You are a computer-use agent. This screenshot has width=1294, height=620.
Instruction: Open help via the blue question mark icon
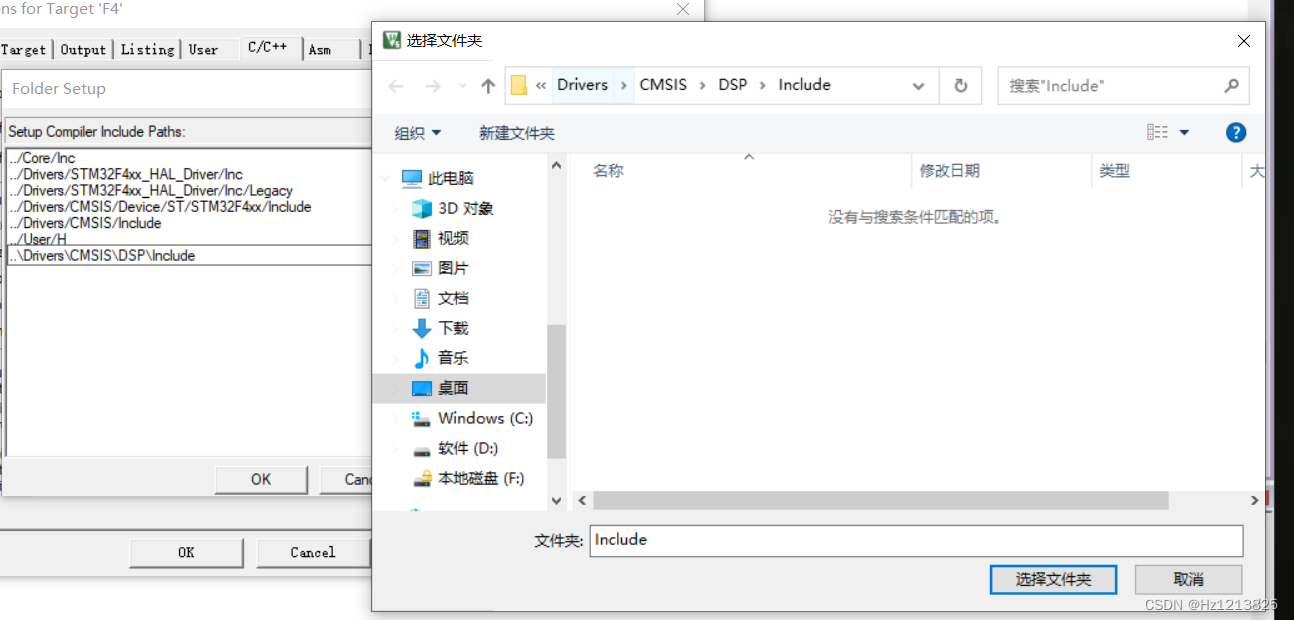pos(1236,132)
